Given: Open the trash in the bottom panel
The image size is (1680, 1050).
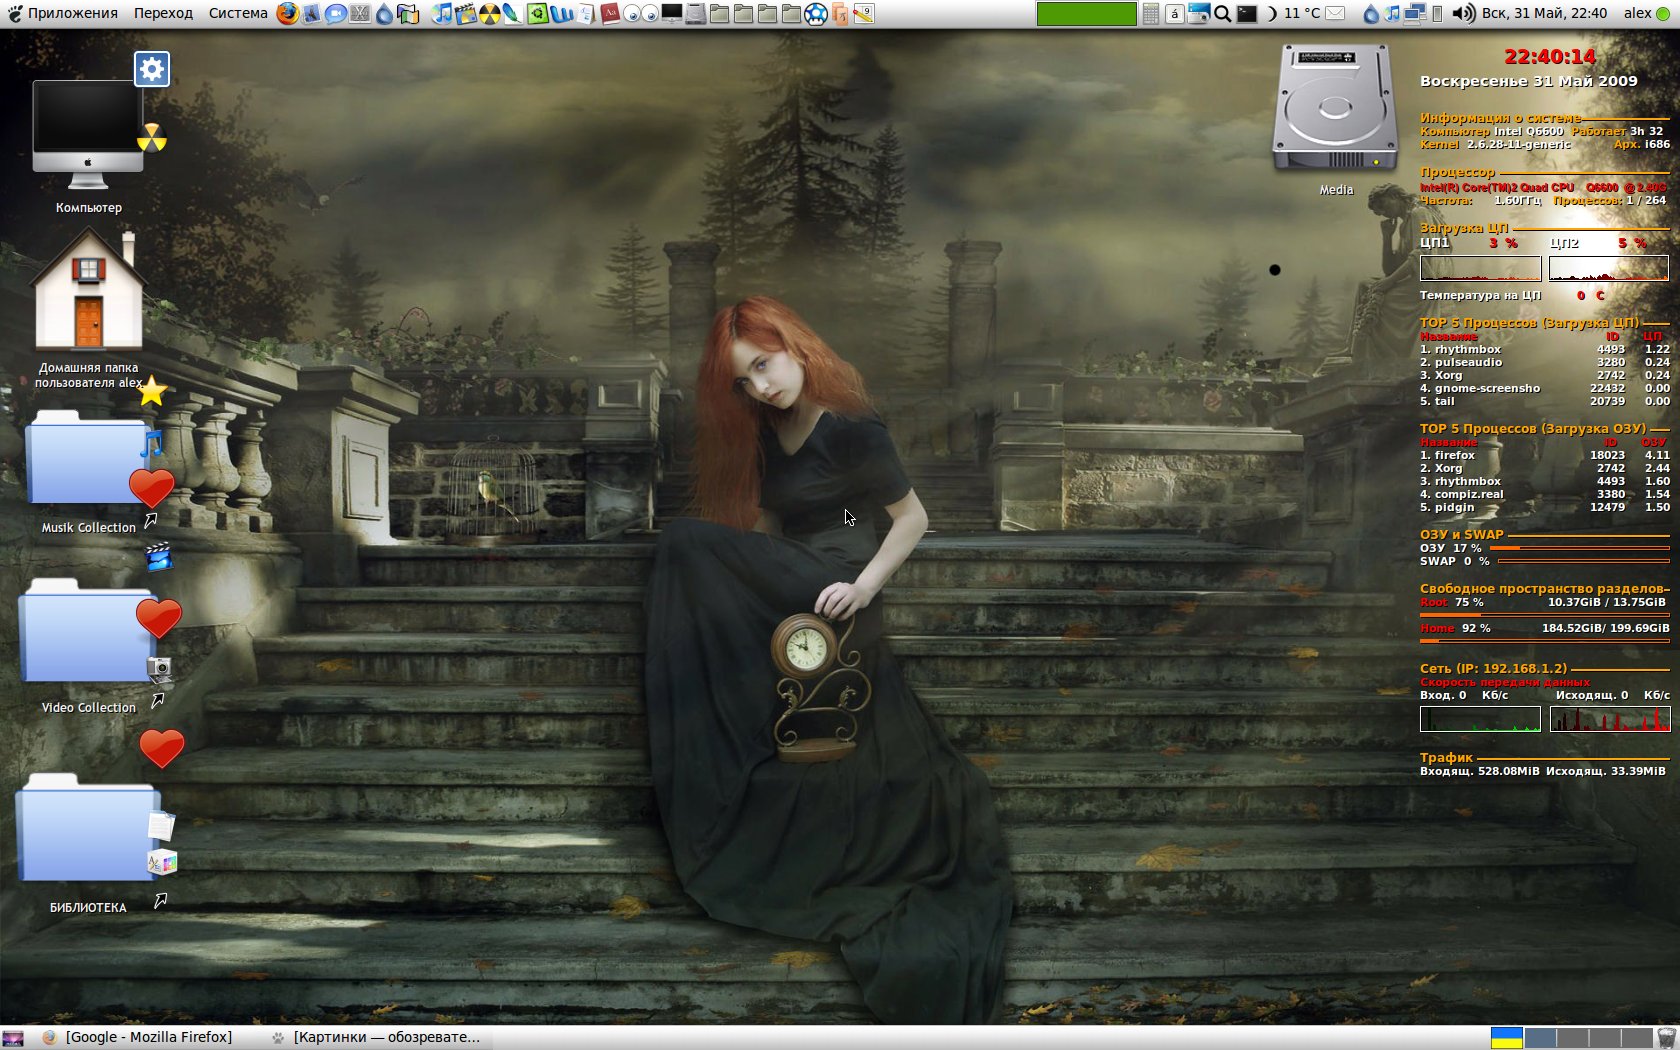Looking at the screenshot, I should (1667, 1038).
